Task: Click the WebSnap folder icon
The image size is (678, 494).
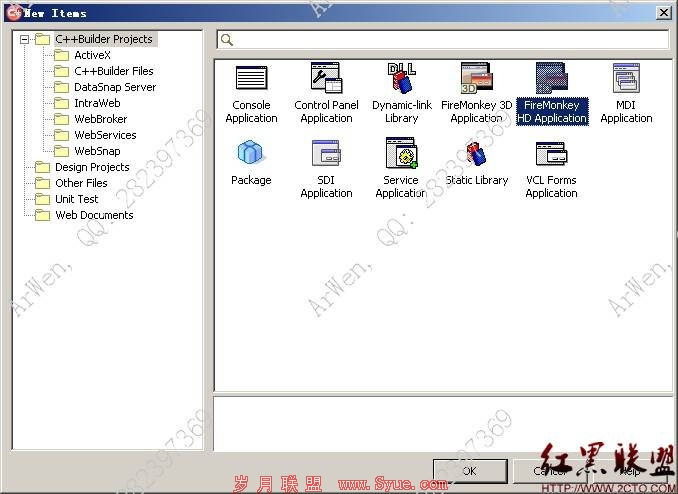Action: (61, 151)
